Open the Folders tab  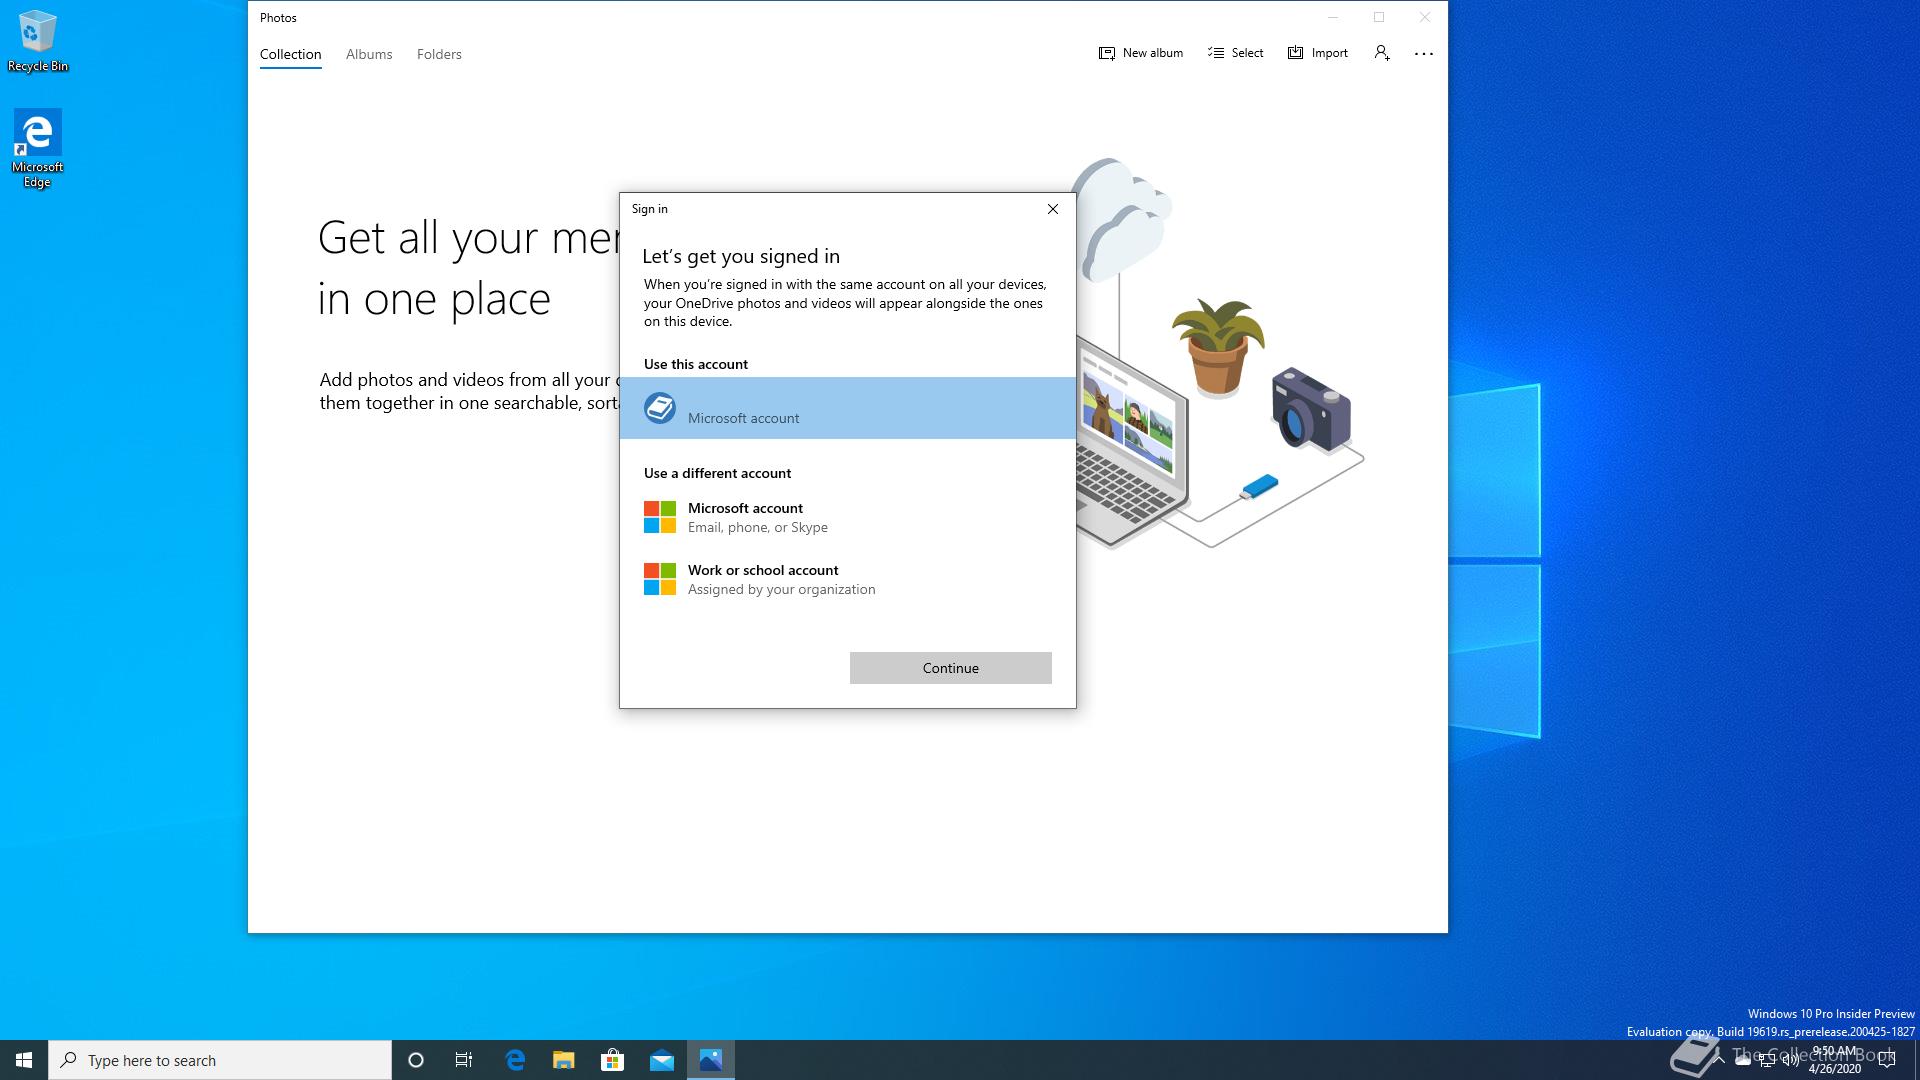[439, 54]
